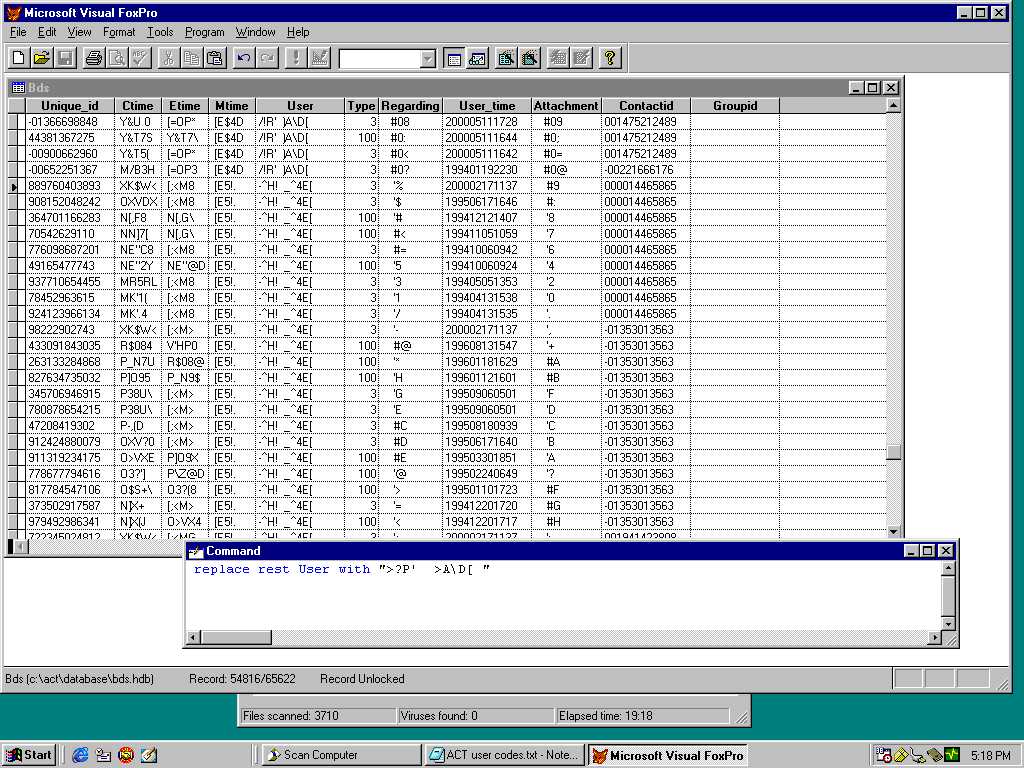Select Contactid cell -00221666176
Screen dimensions: 1024x768
(x=646, y=170)
